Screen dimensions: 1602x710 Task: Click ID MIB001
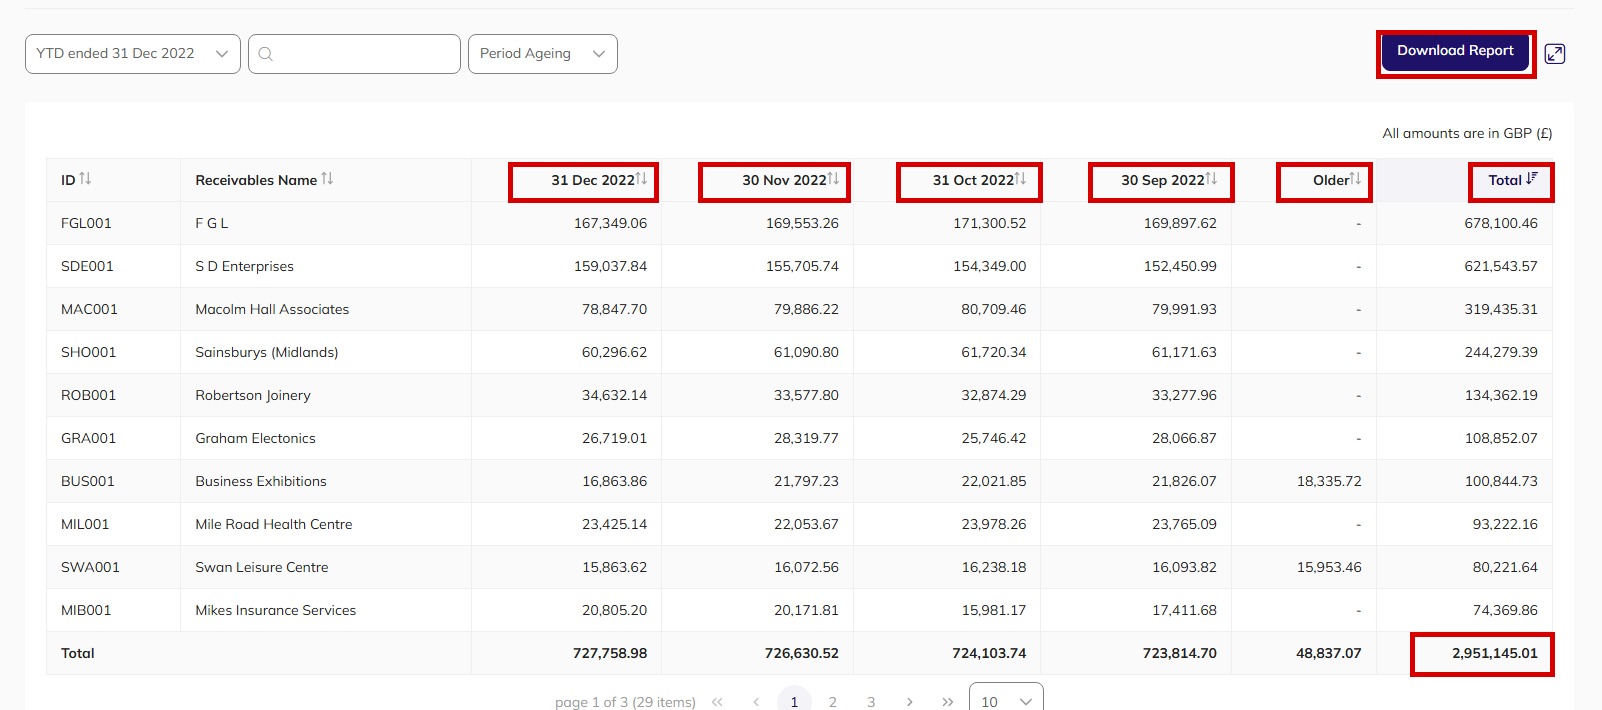click(86, 610)
